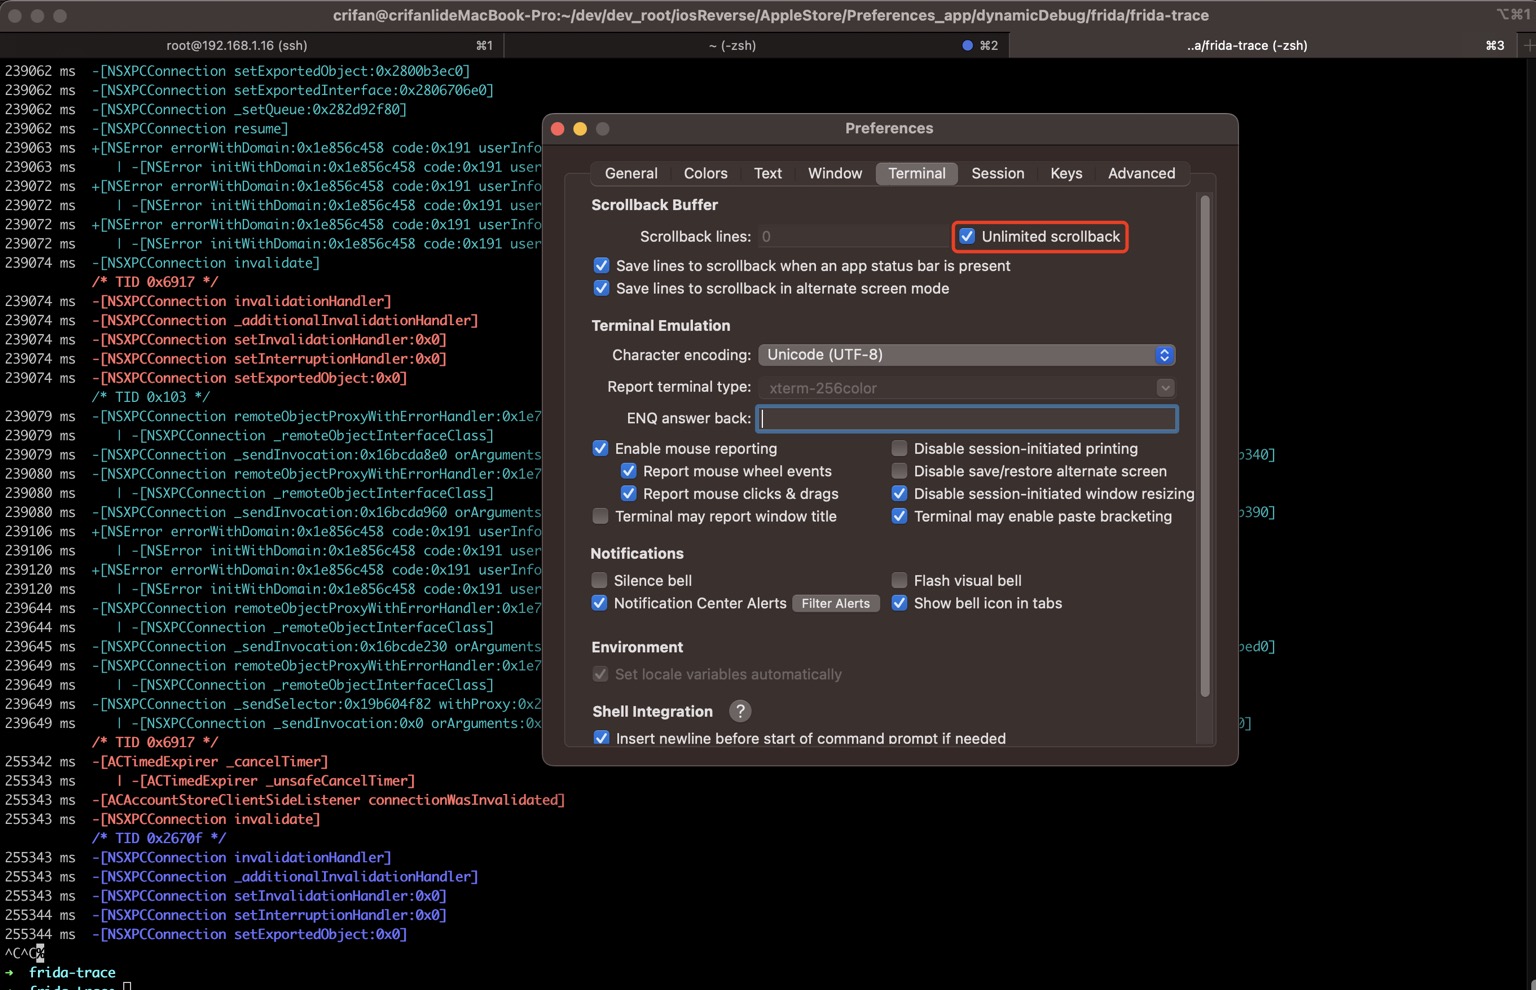Click the Filter Alerts button
This screenshot has height=990, width=1536.
pos(836,603)
